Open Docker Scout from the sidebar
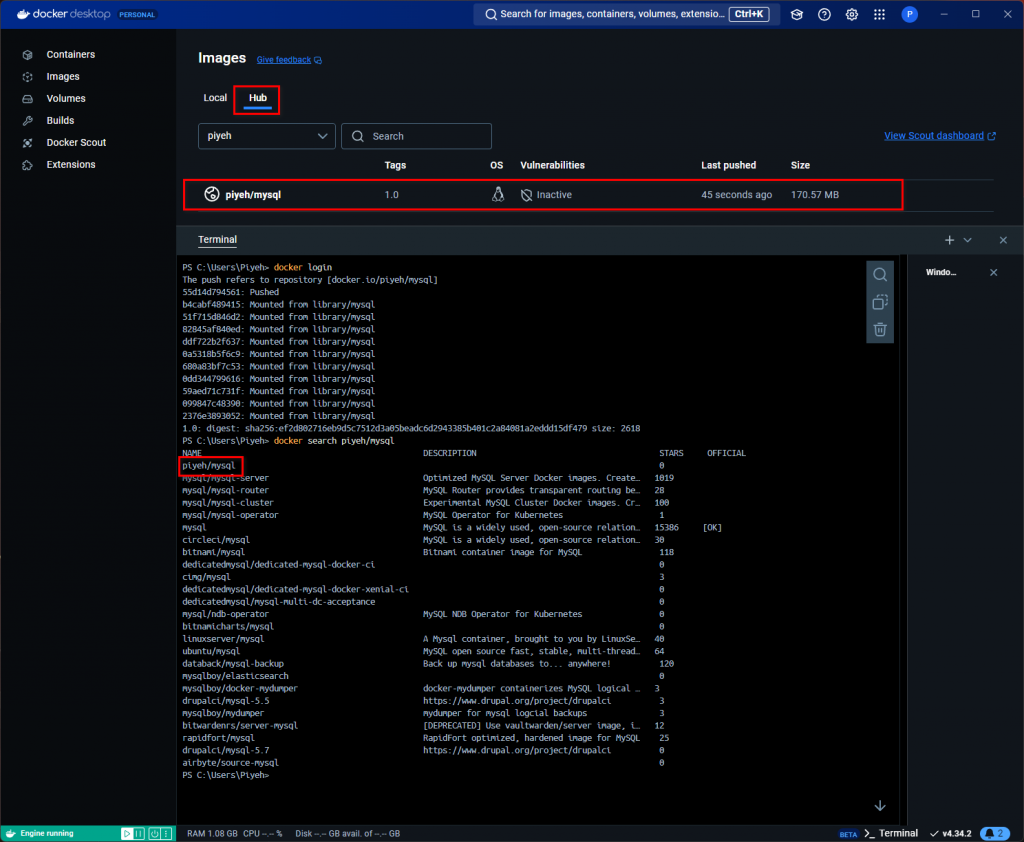The image size is (1024, 842). [76, 142]
